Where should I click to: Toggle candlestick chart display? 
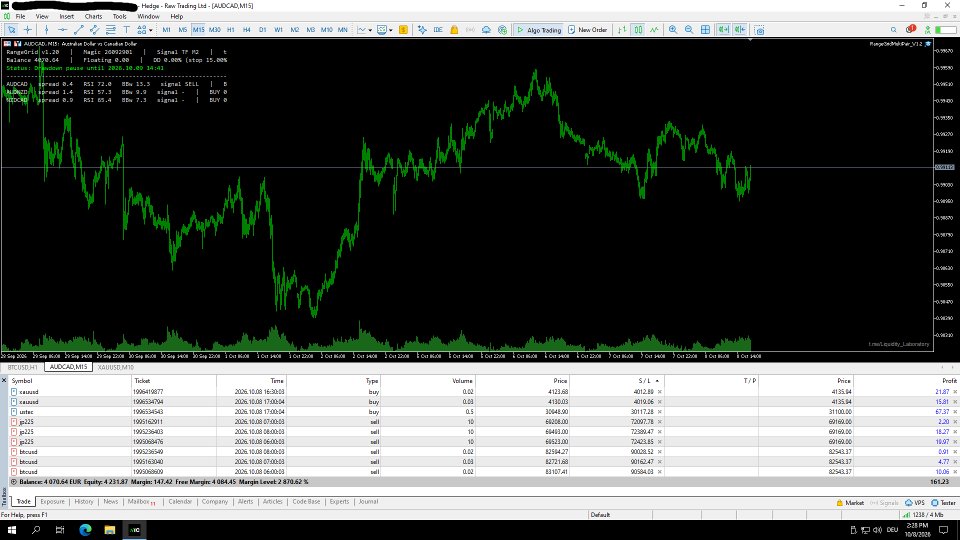click(638, 29)
